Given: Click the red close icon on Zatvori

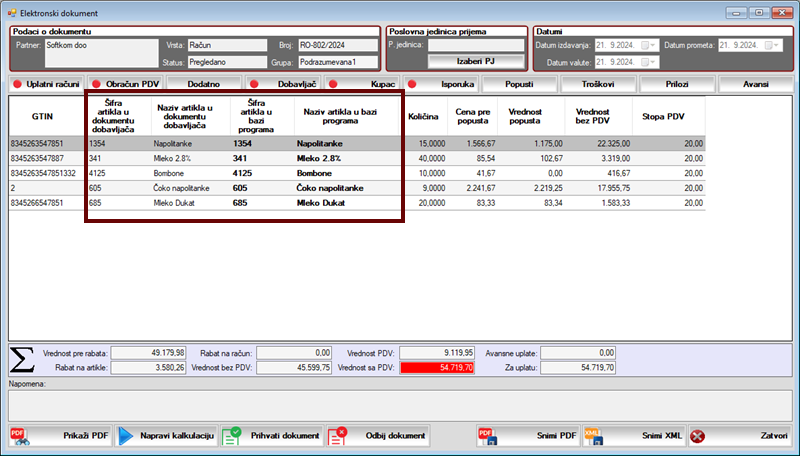Looking at the screenshot, I should coord(697,436).
